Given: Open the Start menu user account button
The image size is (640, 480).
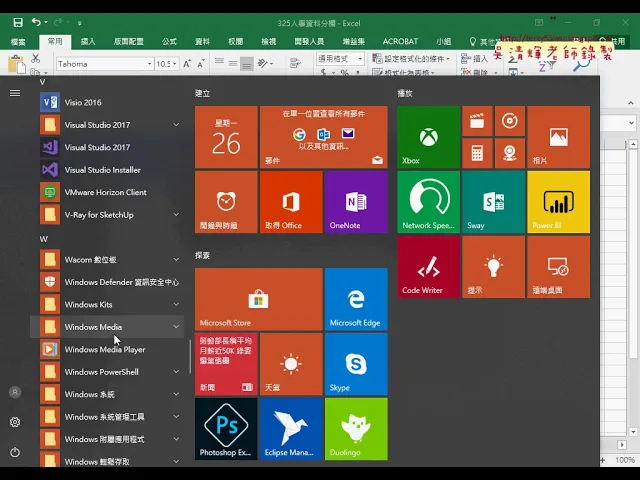Looking at the screenshot, I should click(x=15, y=392).
